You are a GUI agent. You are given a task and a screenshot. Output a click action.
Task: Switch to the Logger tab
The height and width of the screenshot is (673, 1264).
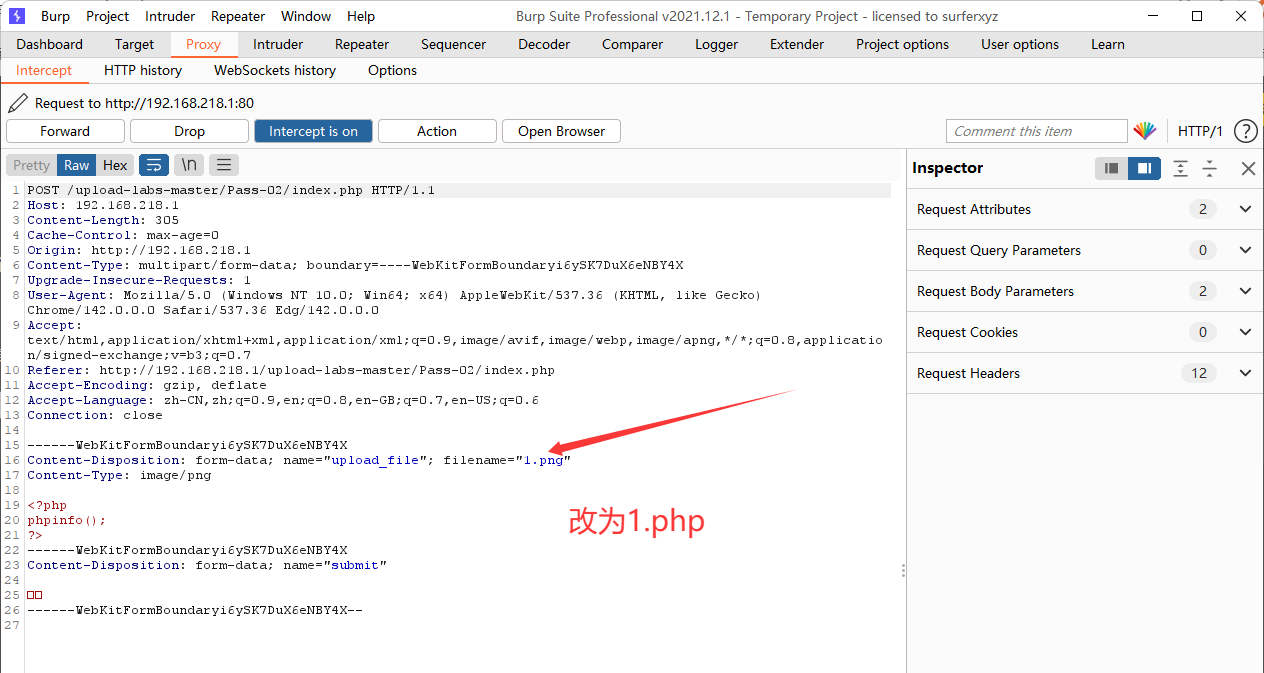[x=717, y=44]
